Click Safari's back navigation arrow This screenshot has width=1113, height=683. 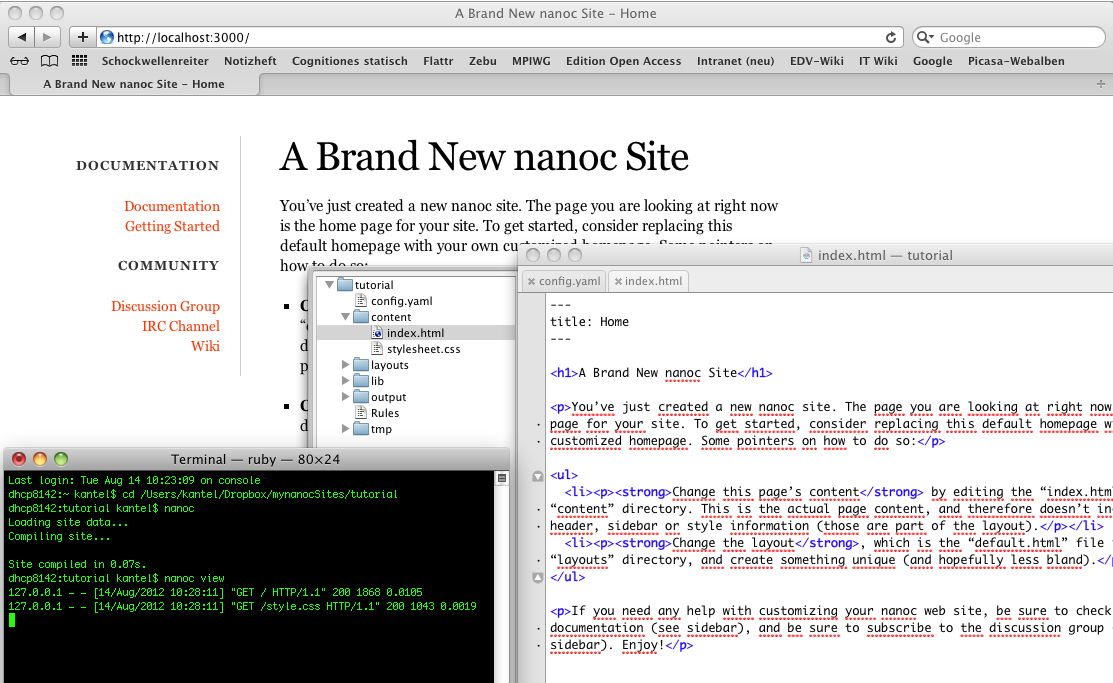21,37
